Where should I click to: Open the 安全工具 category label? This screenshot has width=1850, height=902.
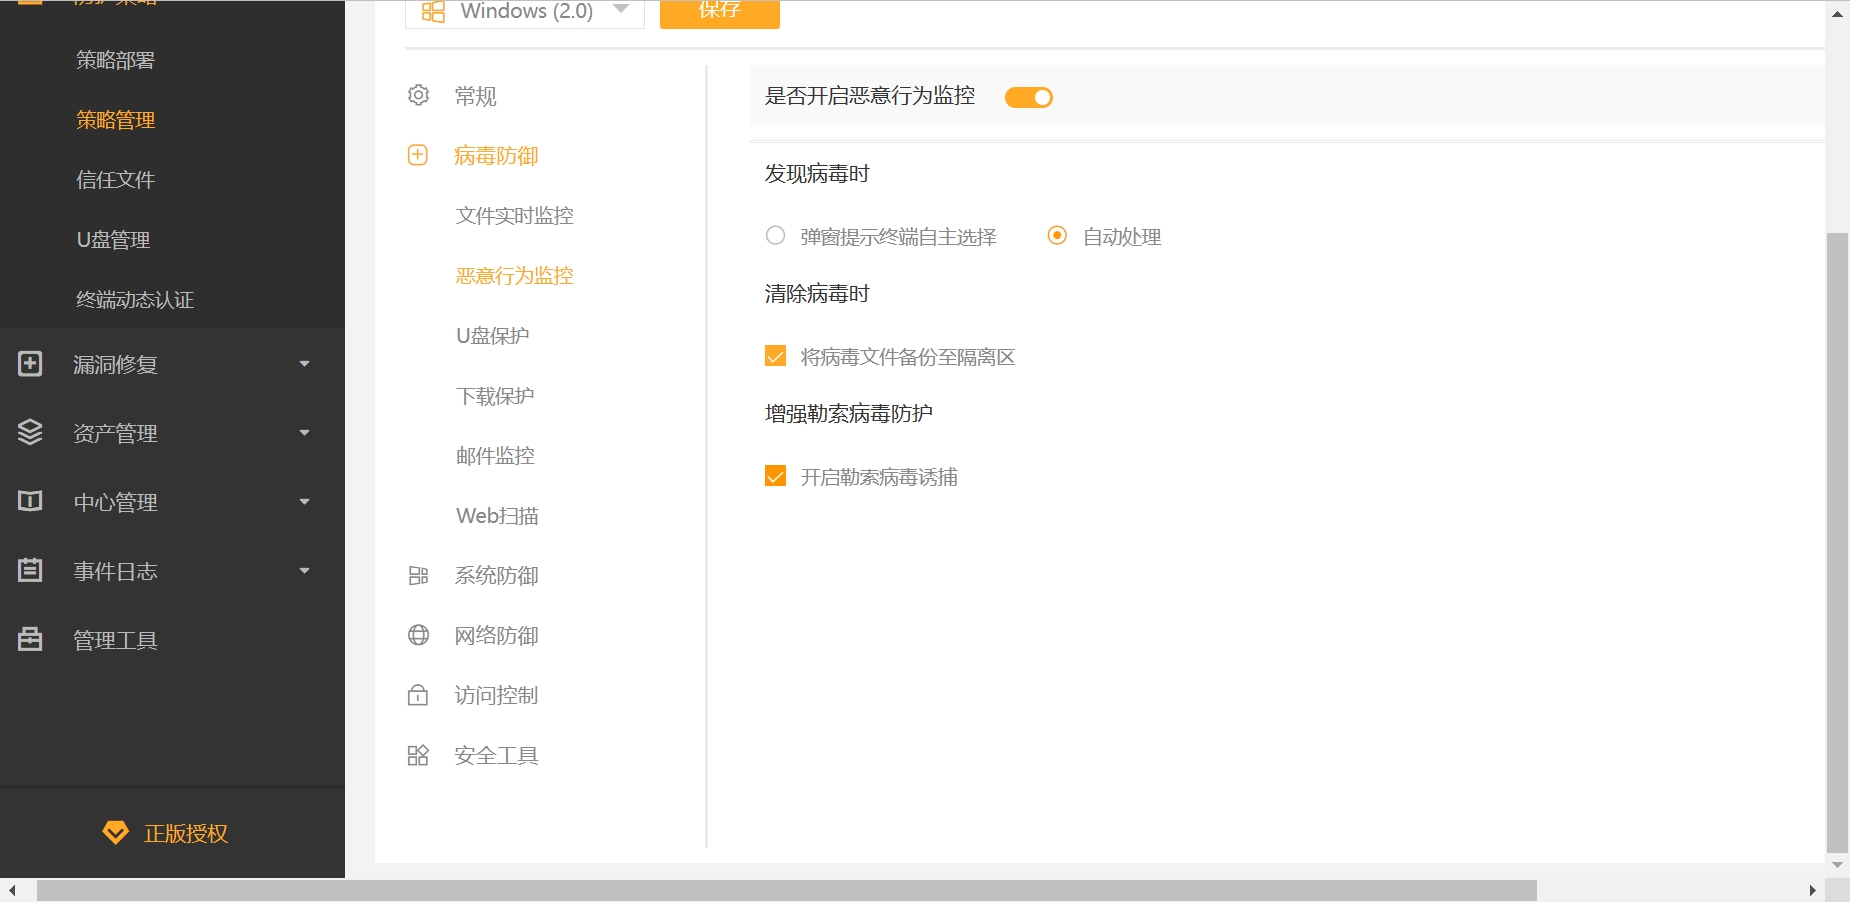[496, 756]
